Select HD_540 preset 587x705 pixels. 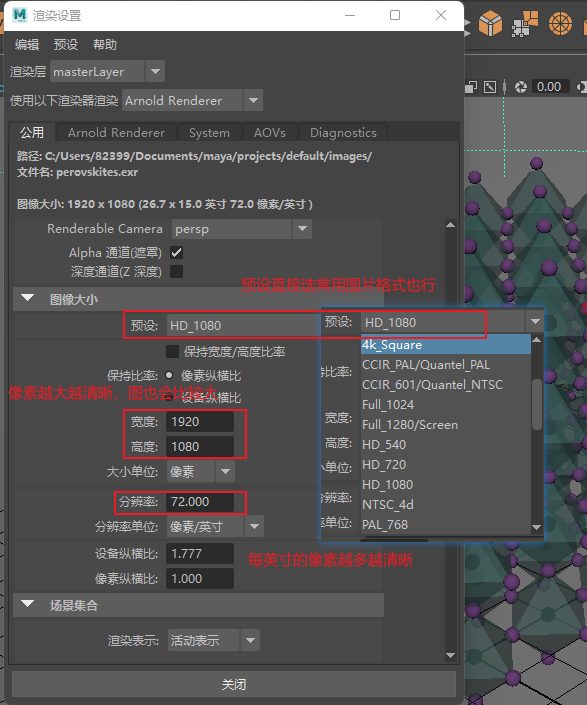[446, 445]
